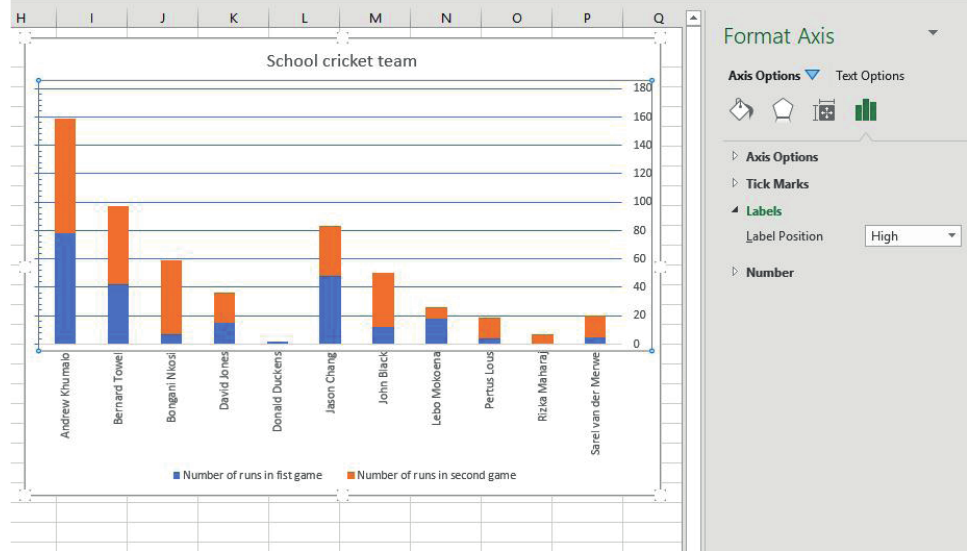Screen dimensions: 967x558
Task: Select column header K
Action: [x=233, y=18]
